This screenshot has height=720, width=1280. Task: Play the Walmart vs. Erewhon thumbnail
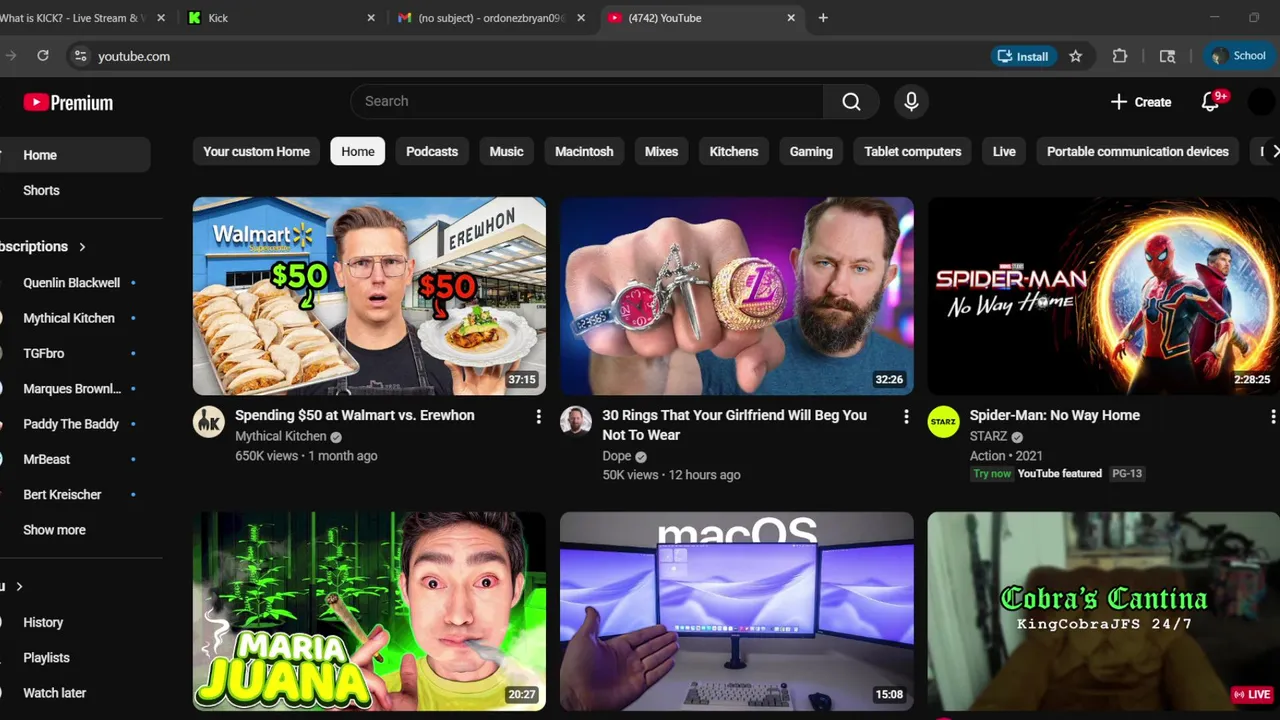[x=369, y=296]
